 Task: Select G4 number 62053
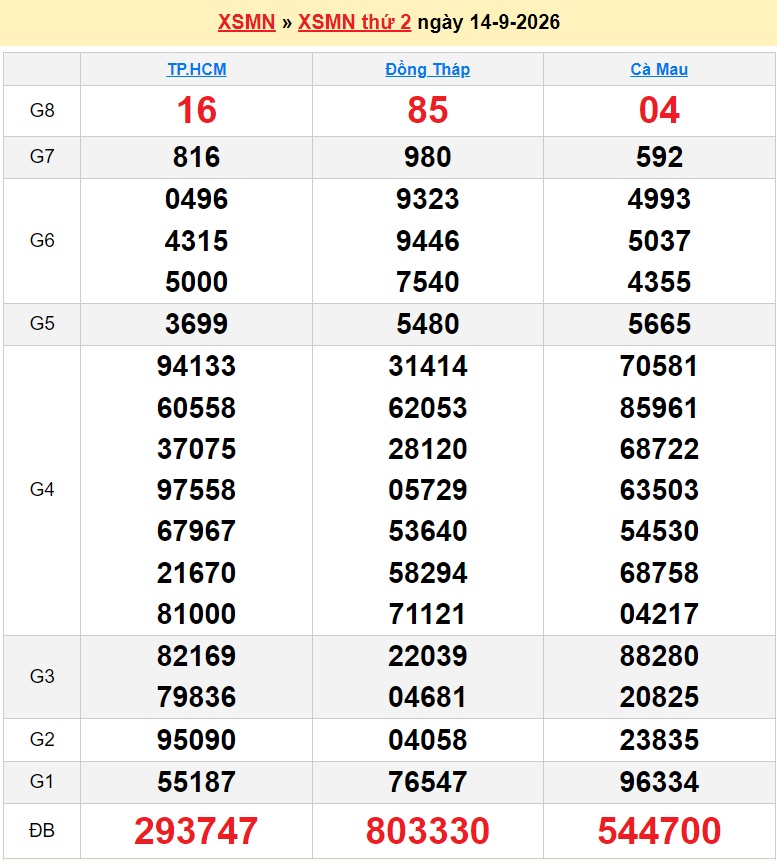428,408
